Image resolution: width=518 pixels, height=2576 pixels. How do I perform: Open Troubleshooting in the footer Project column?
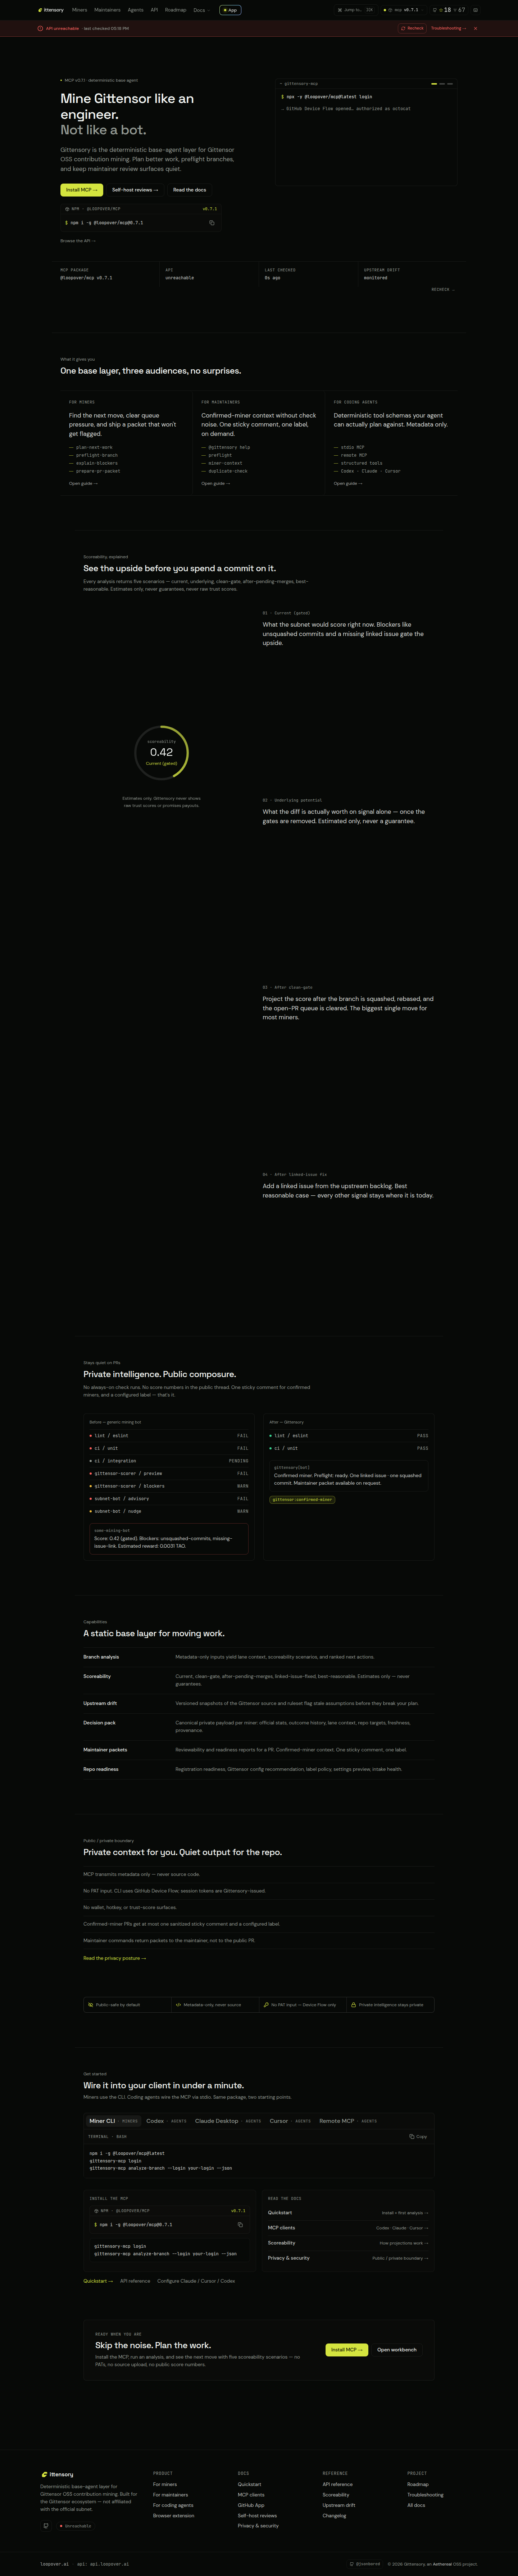click(x=425, y=2495)
